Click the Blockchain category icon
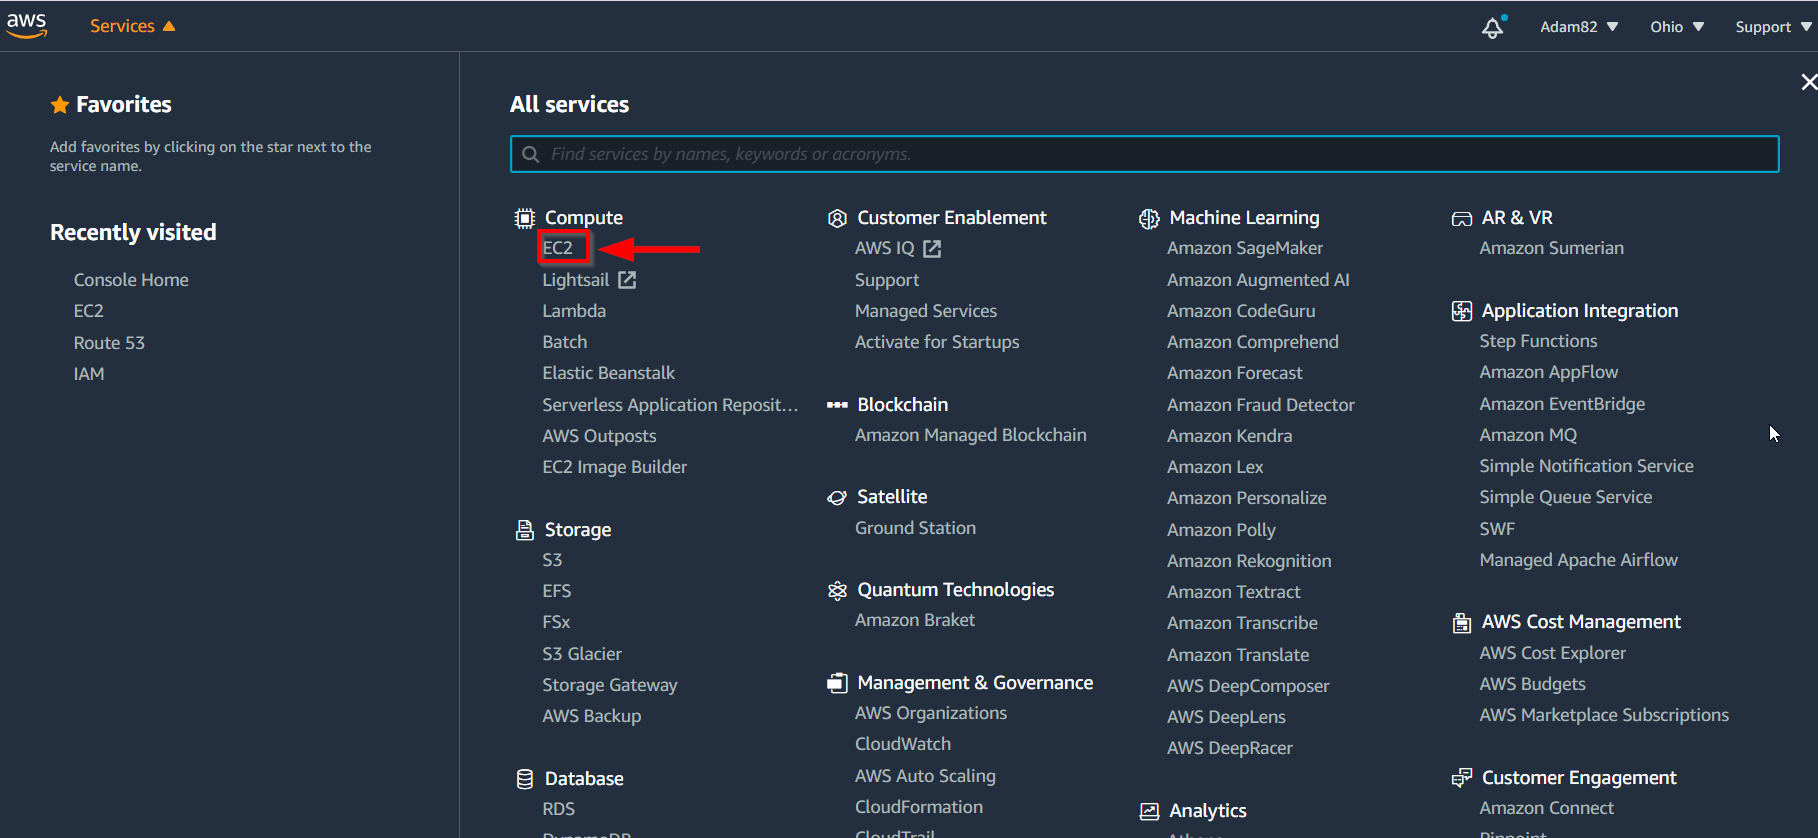The width and height of the screenshot is (1818, 838). [837, 405]
